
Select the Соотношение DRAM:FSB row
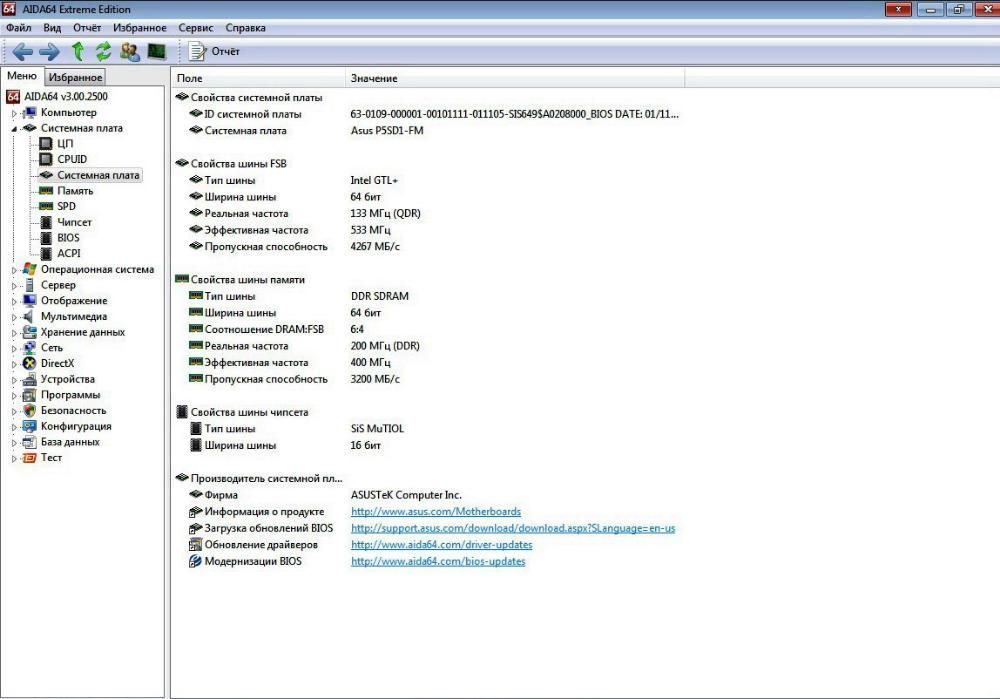[276, 330]
